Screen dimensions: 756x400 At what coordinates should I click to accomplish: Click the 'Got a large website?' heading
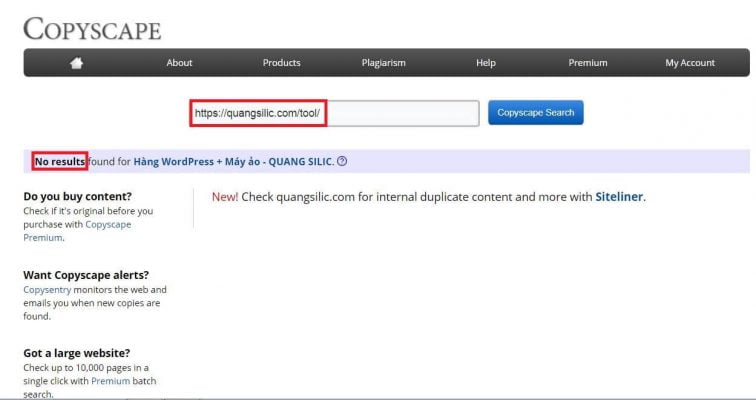coord(77,353)
